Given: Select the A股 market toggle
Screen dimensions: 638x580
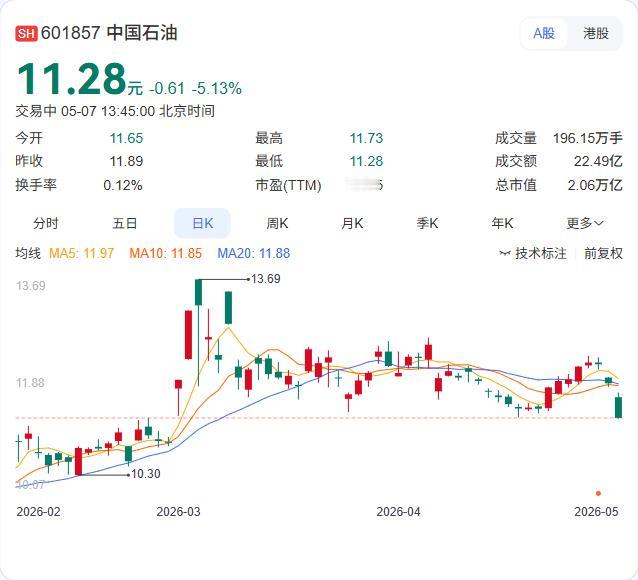Looking at the screenshot, I should pyautogui.click(x=544, y=33).
